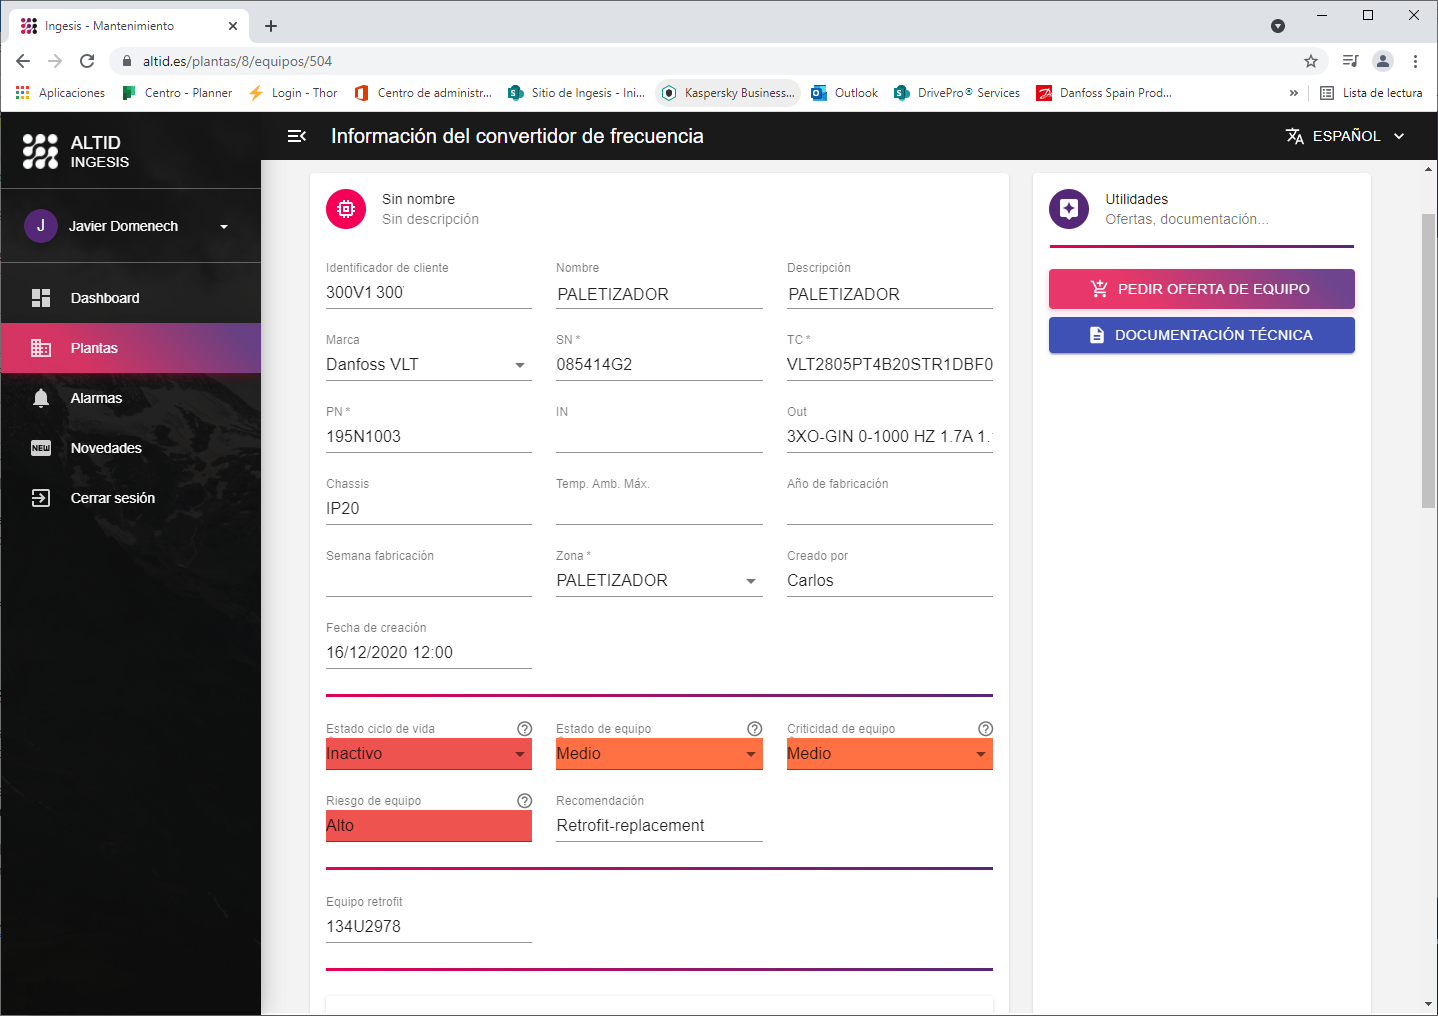The height and width of the screenshot is (1016, 1438).
Task: Expand the Zona dropdown set to PALETIZADOR
Action: (658, 581)
